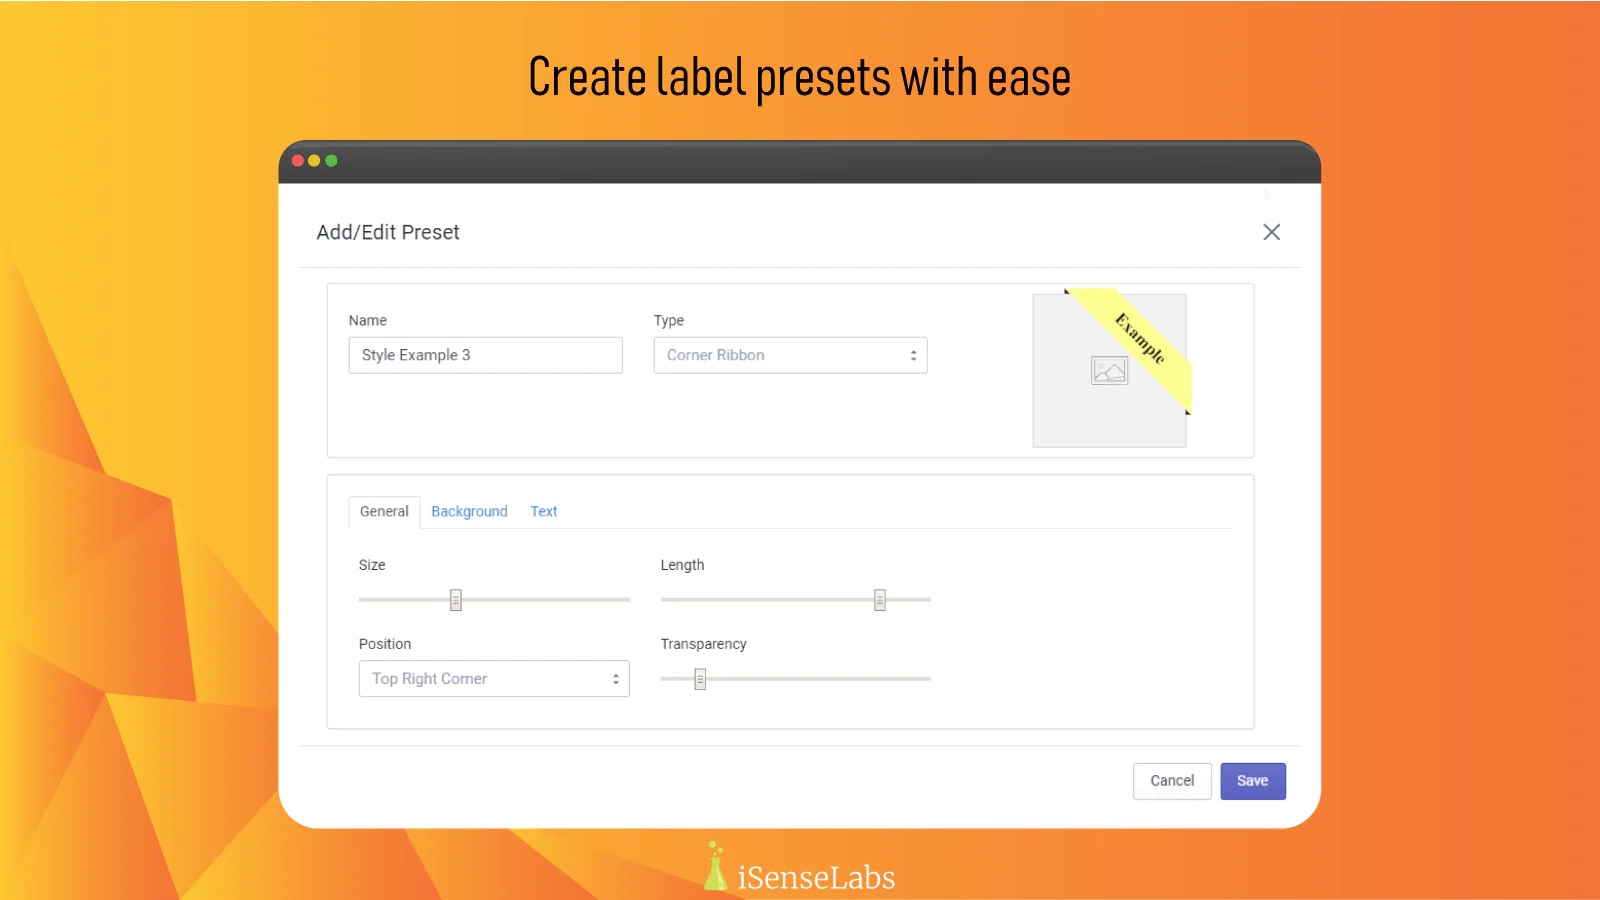Image resolution: width=1600 pixels, height=900 pixels.
Task: Click the Size slider handle
Action: [456, 600]
